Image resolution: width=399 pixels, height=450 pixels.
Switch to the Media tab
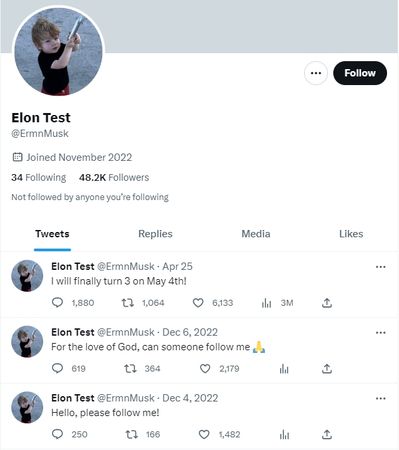coord(256,234)
